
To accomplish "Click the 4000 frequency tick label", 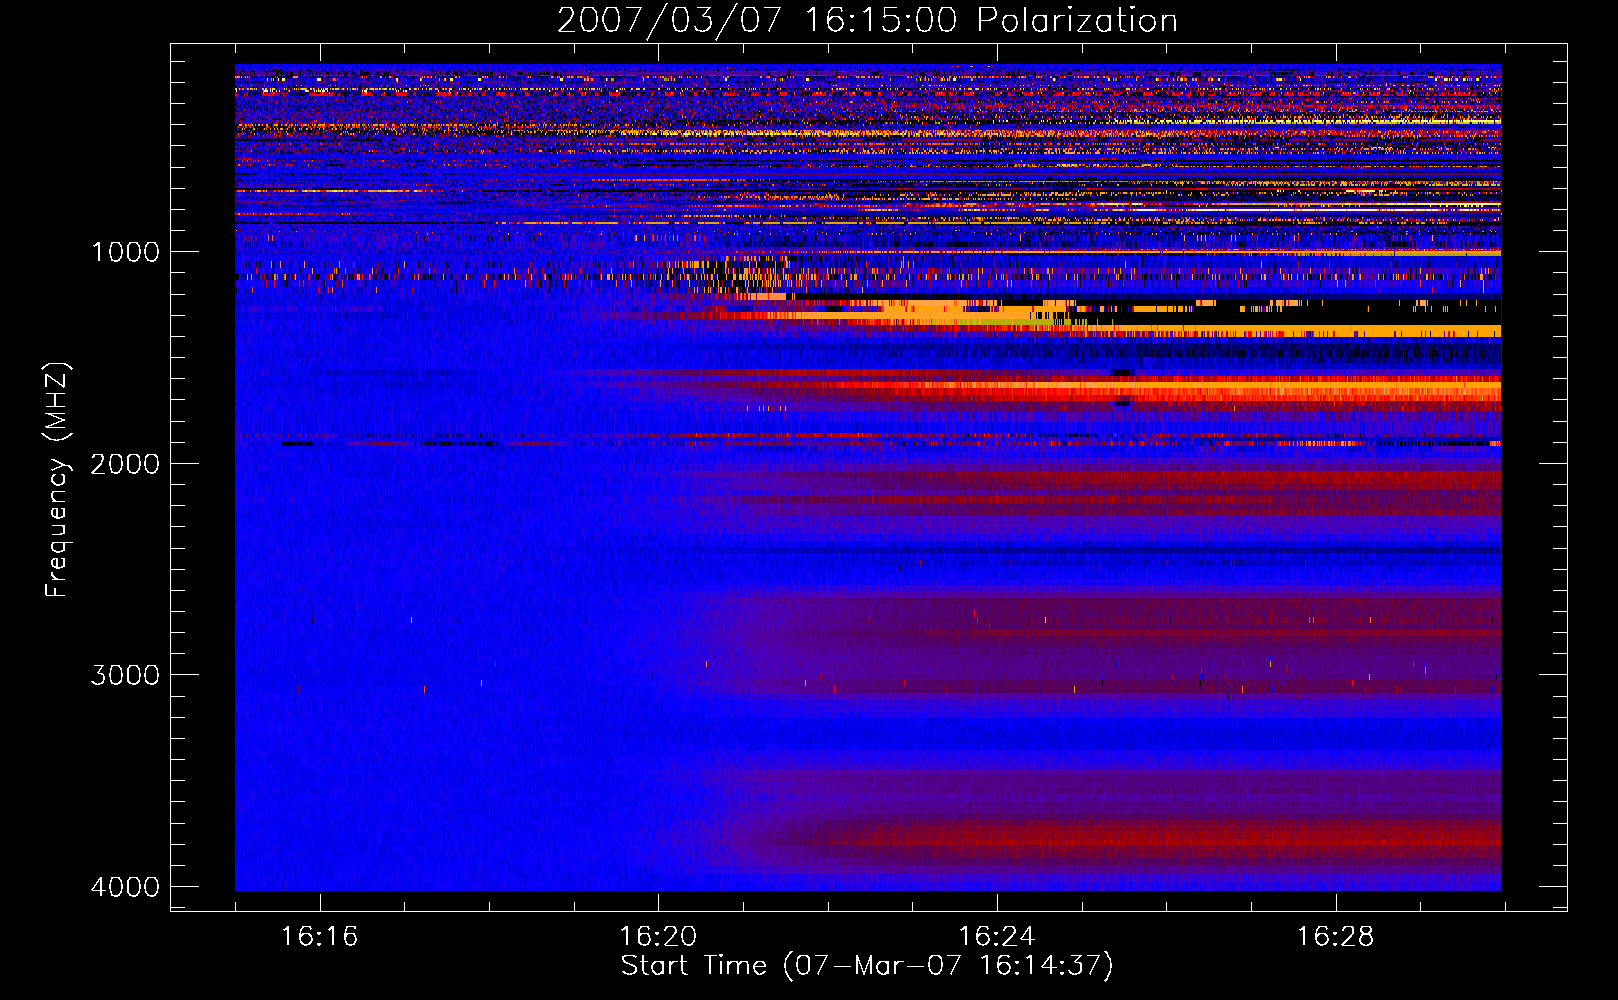I will (x=125, y=887).
